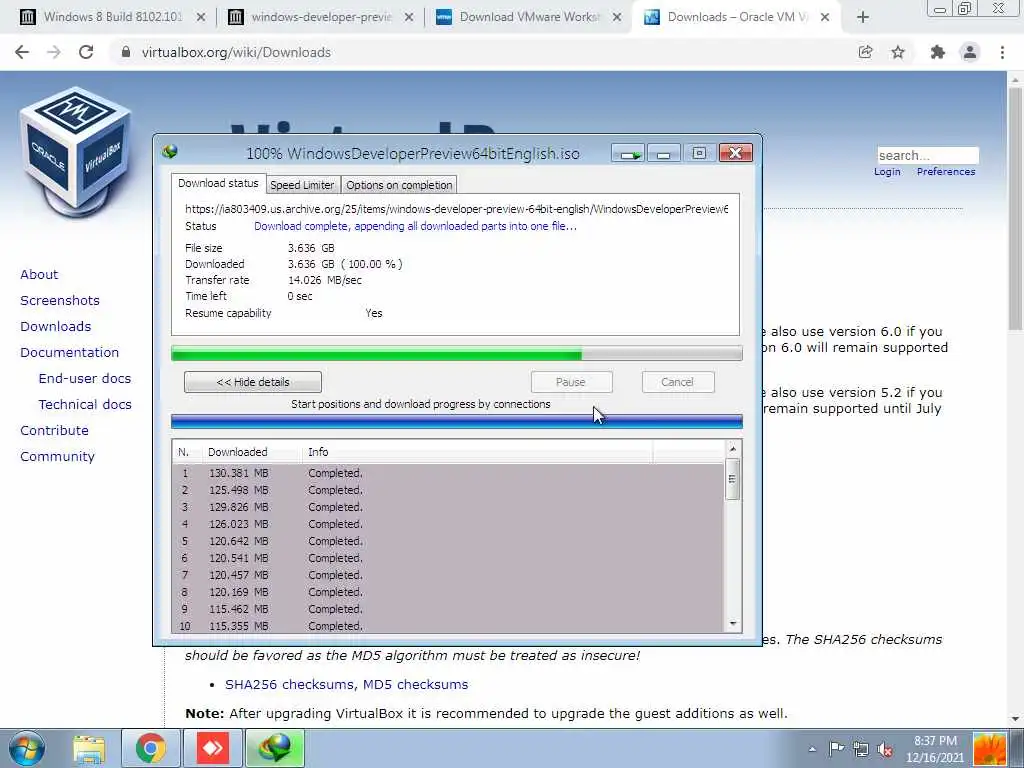Switch to the Speed Limiter tab
The height and width of the screenshot is (768, 1024).
[302, 185]
